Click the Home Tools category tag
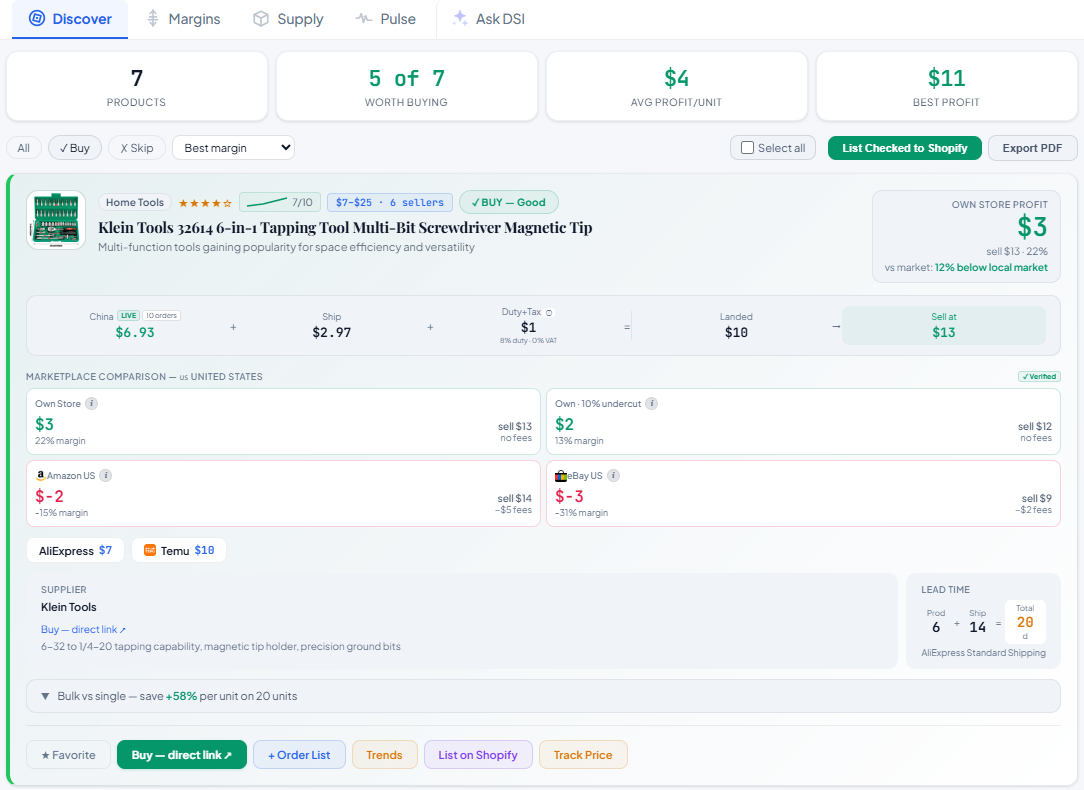The width and height of the screenshot is (1084, 790). point(135,203)
